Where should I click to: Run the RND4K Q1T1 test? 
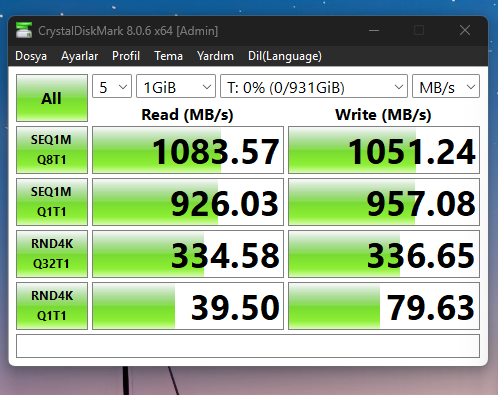(52, 306)
